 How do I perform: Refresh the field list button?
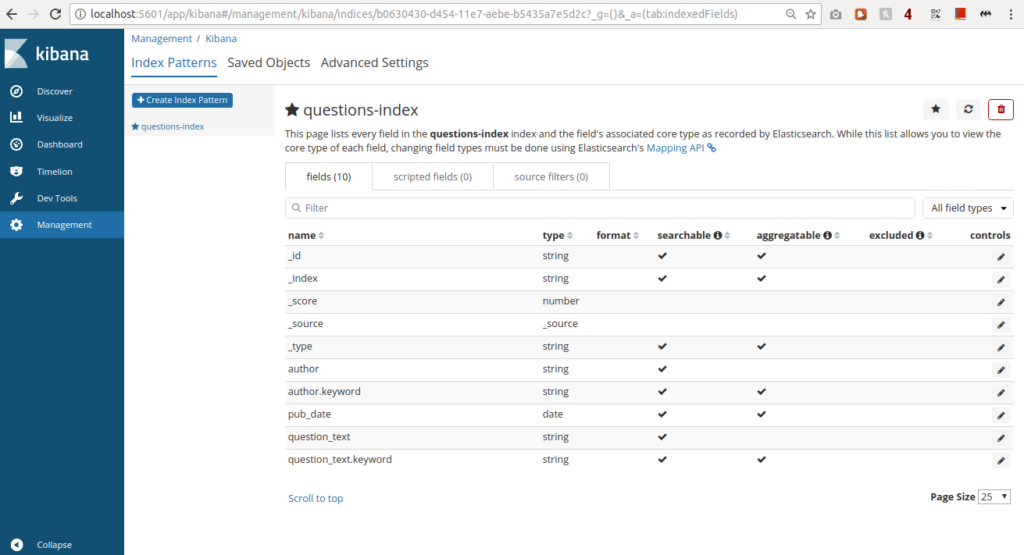click(968, 109)
